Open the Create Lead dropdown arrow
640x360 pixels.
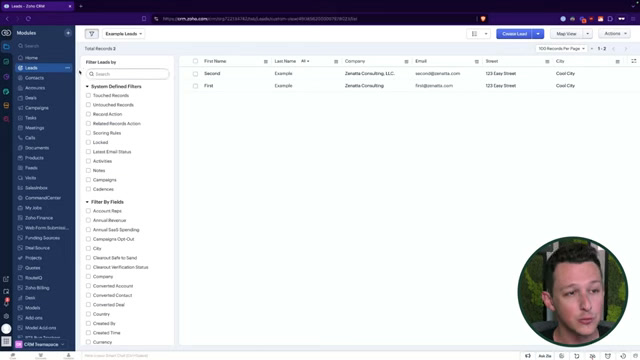(x=538, y=34)
